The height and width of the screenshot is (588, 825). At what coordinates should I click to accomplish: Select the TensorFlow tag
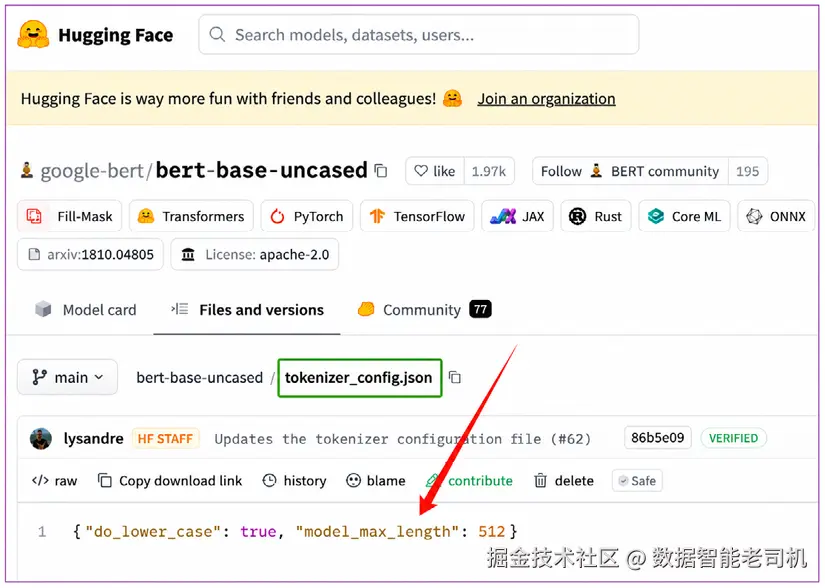[x=417, y=216]
